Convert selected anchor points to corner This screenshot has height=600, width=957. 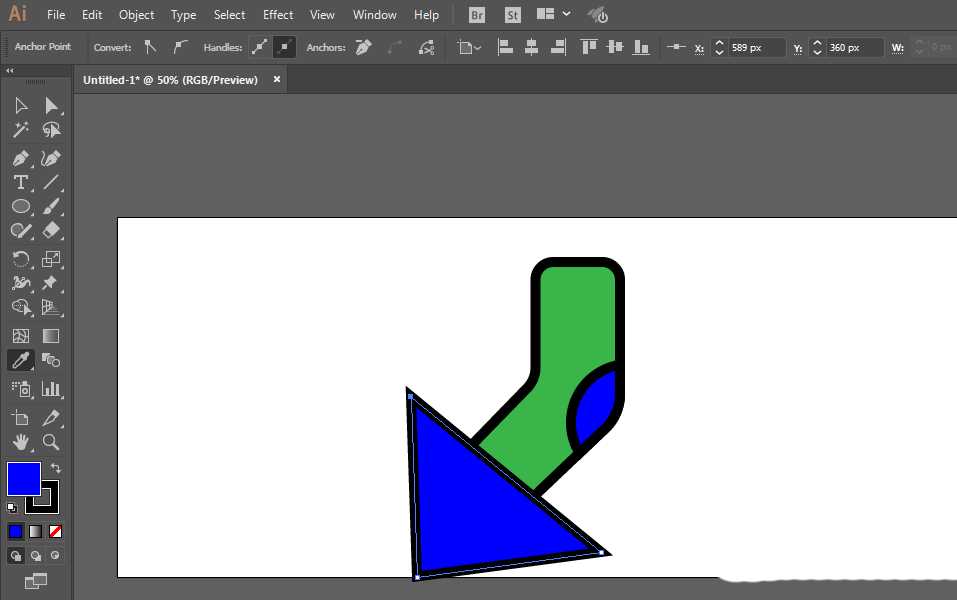pyautogui.click(x=150, y=47)
